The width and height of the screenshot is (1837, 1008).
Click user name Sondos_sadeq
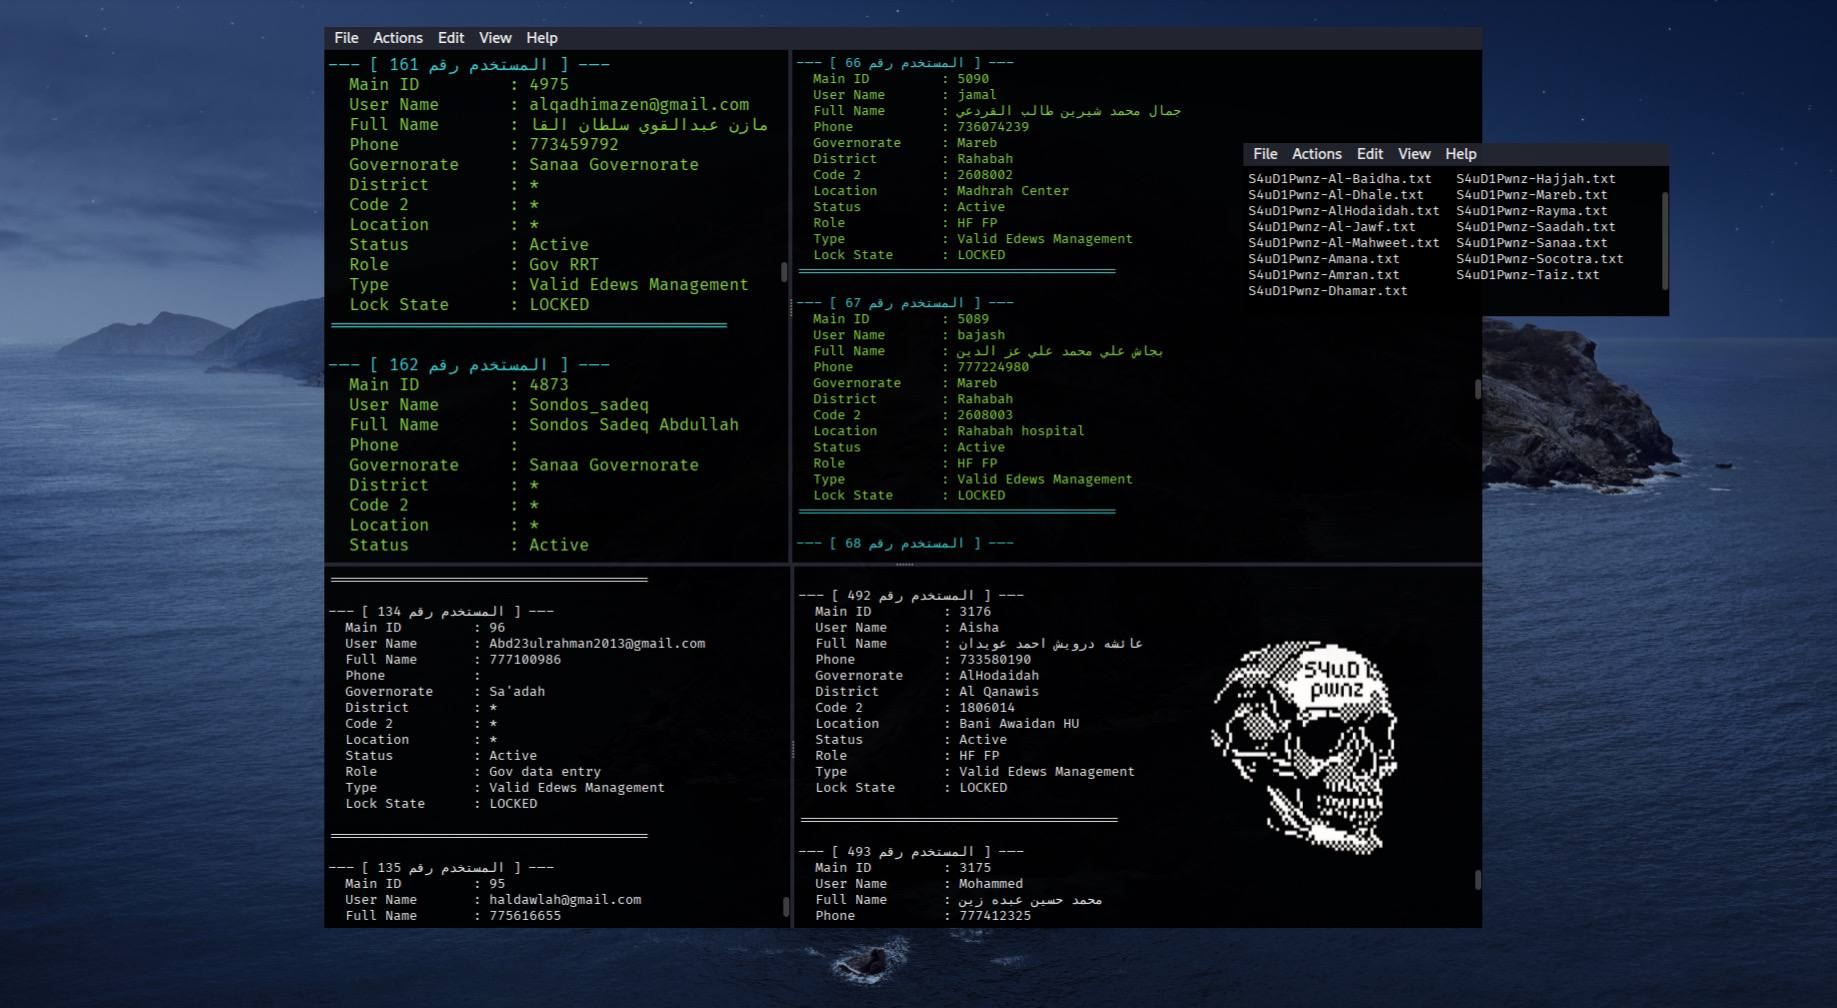click(x=589, y=405)
